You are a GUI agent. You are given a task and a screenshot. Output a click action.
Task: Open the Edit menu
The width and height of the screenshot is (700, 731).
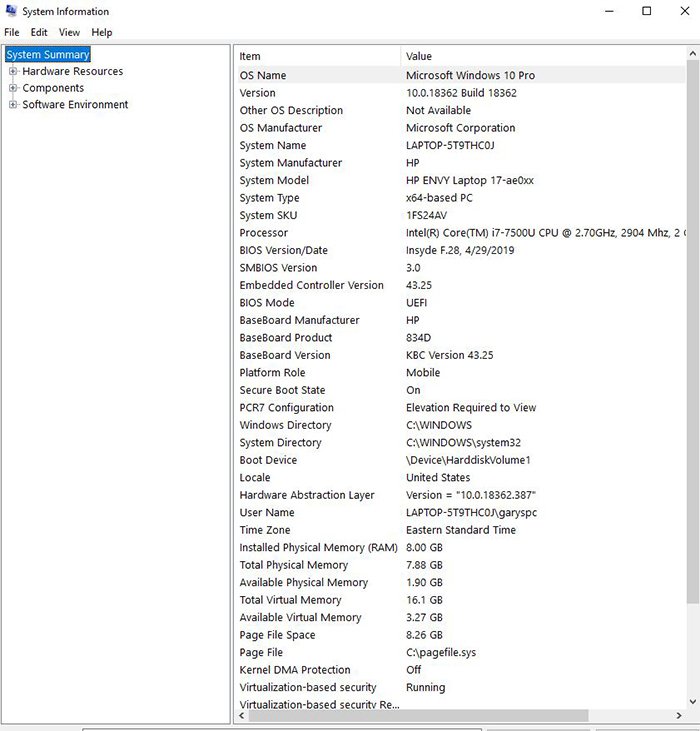pos(39,33)
